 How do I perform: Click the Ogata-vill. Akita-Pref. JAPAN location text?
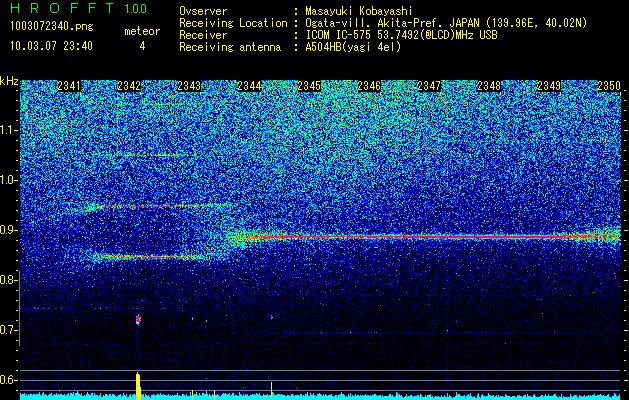click(x=446, y=23)
